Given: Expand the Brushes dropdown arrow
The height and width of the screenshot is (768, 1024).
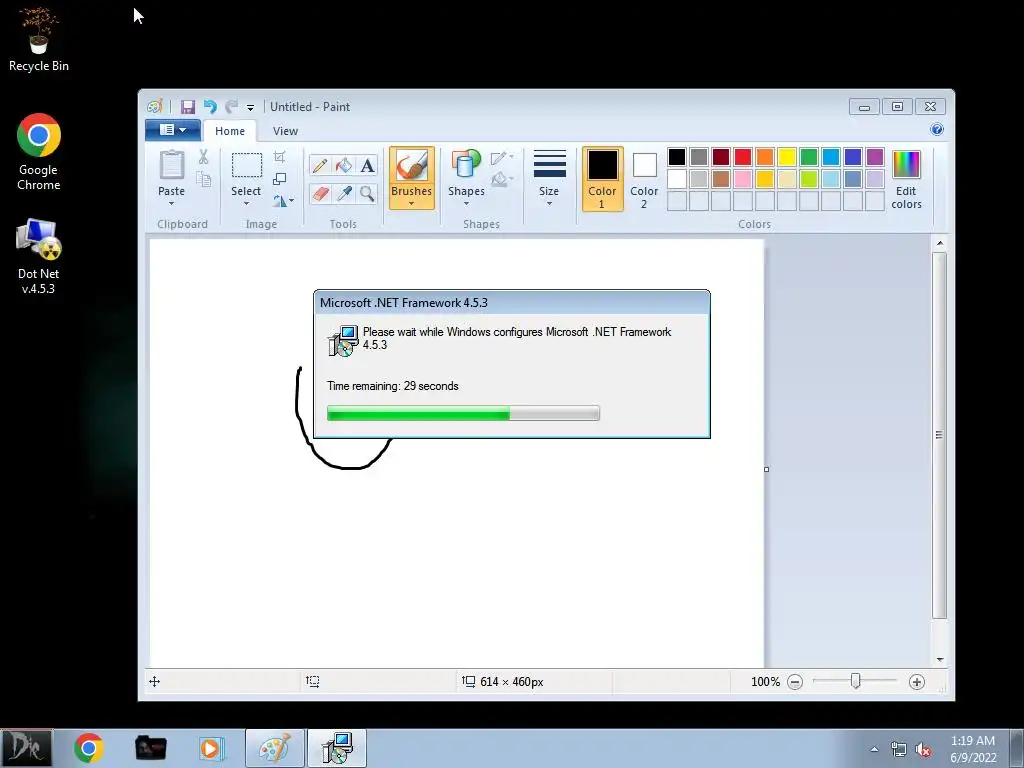Looking at the screenshot, I should click(x=411, y=203).
